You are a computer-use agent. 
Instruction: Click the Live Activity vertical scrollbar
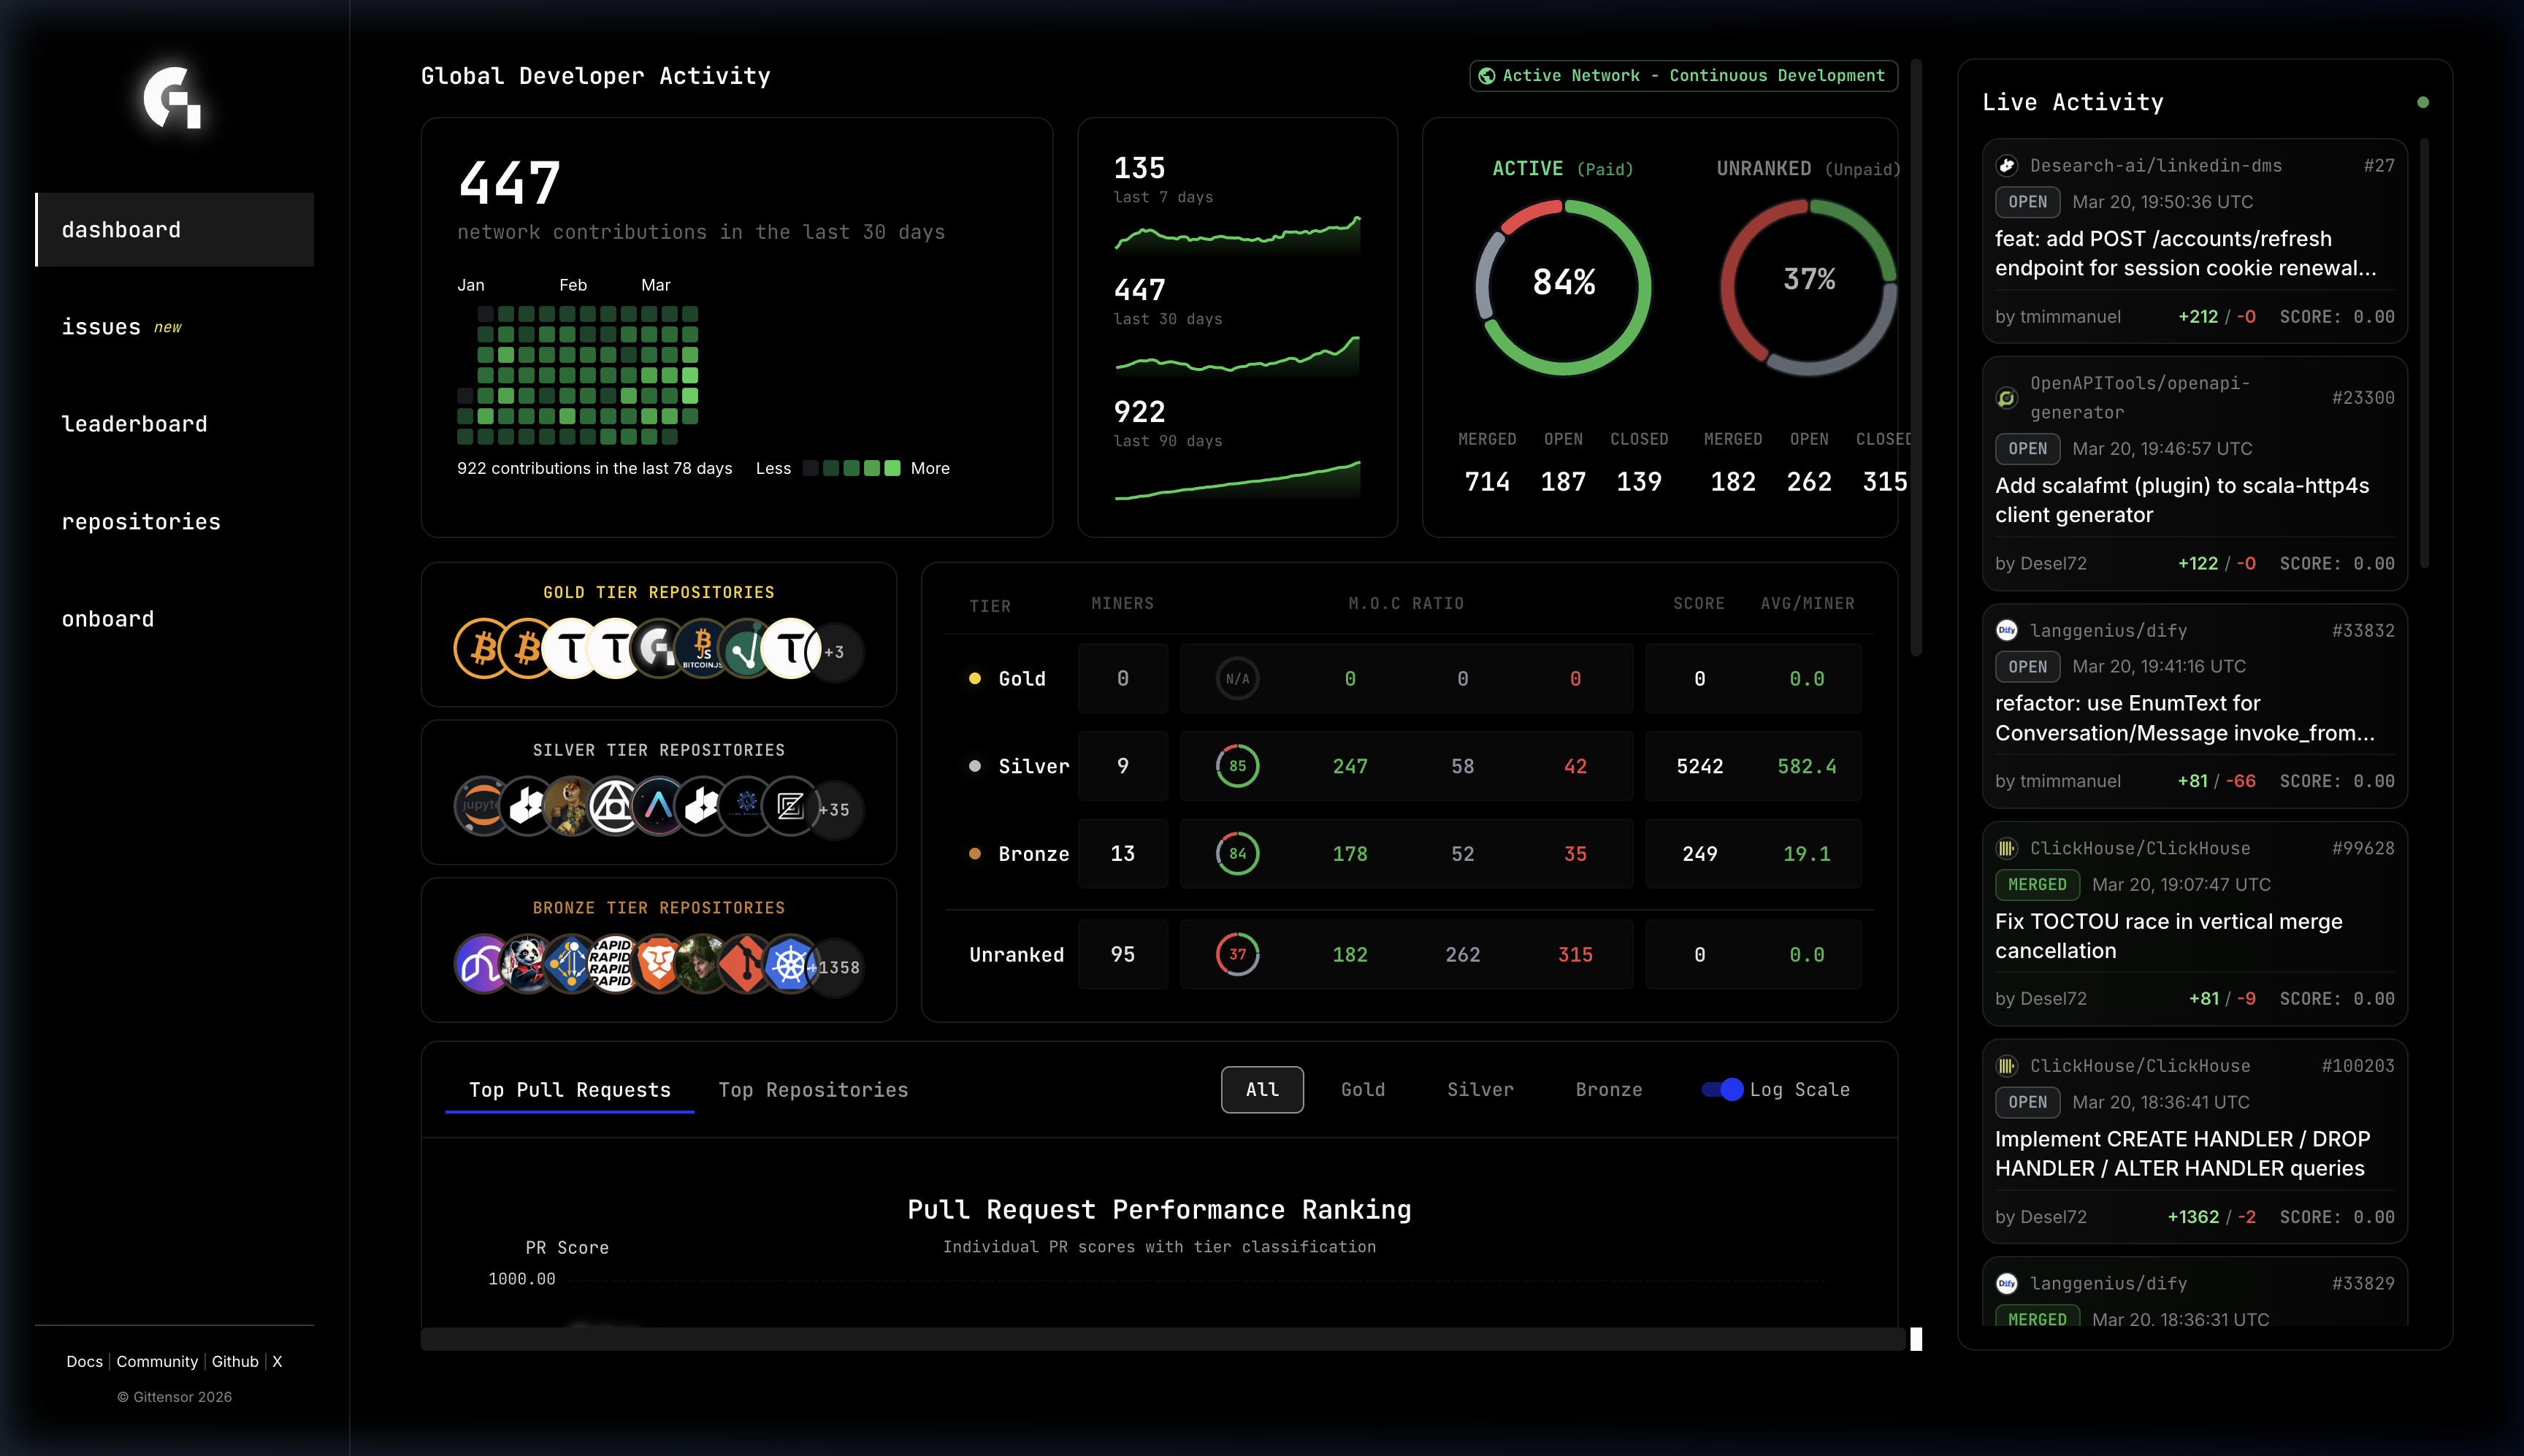pos(2424,352)
